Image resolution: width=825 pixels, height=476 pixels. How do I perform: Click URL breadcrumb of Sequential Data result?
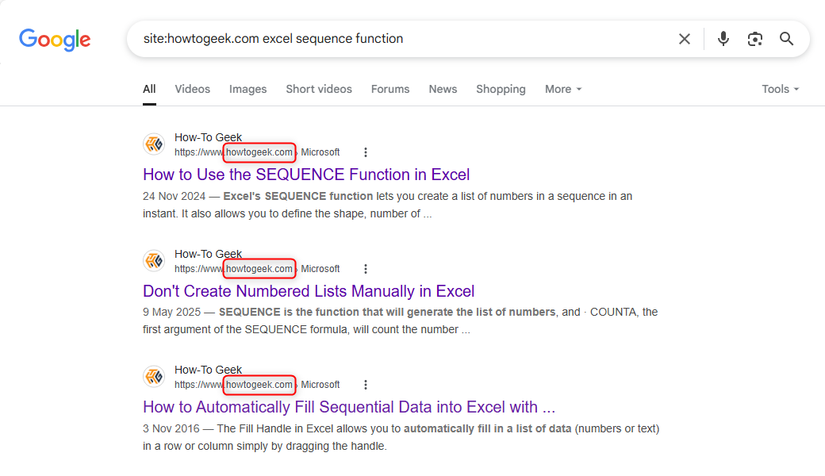257,385
